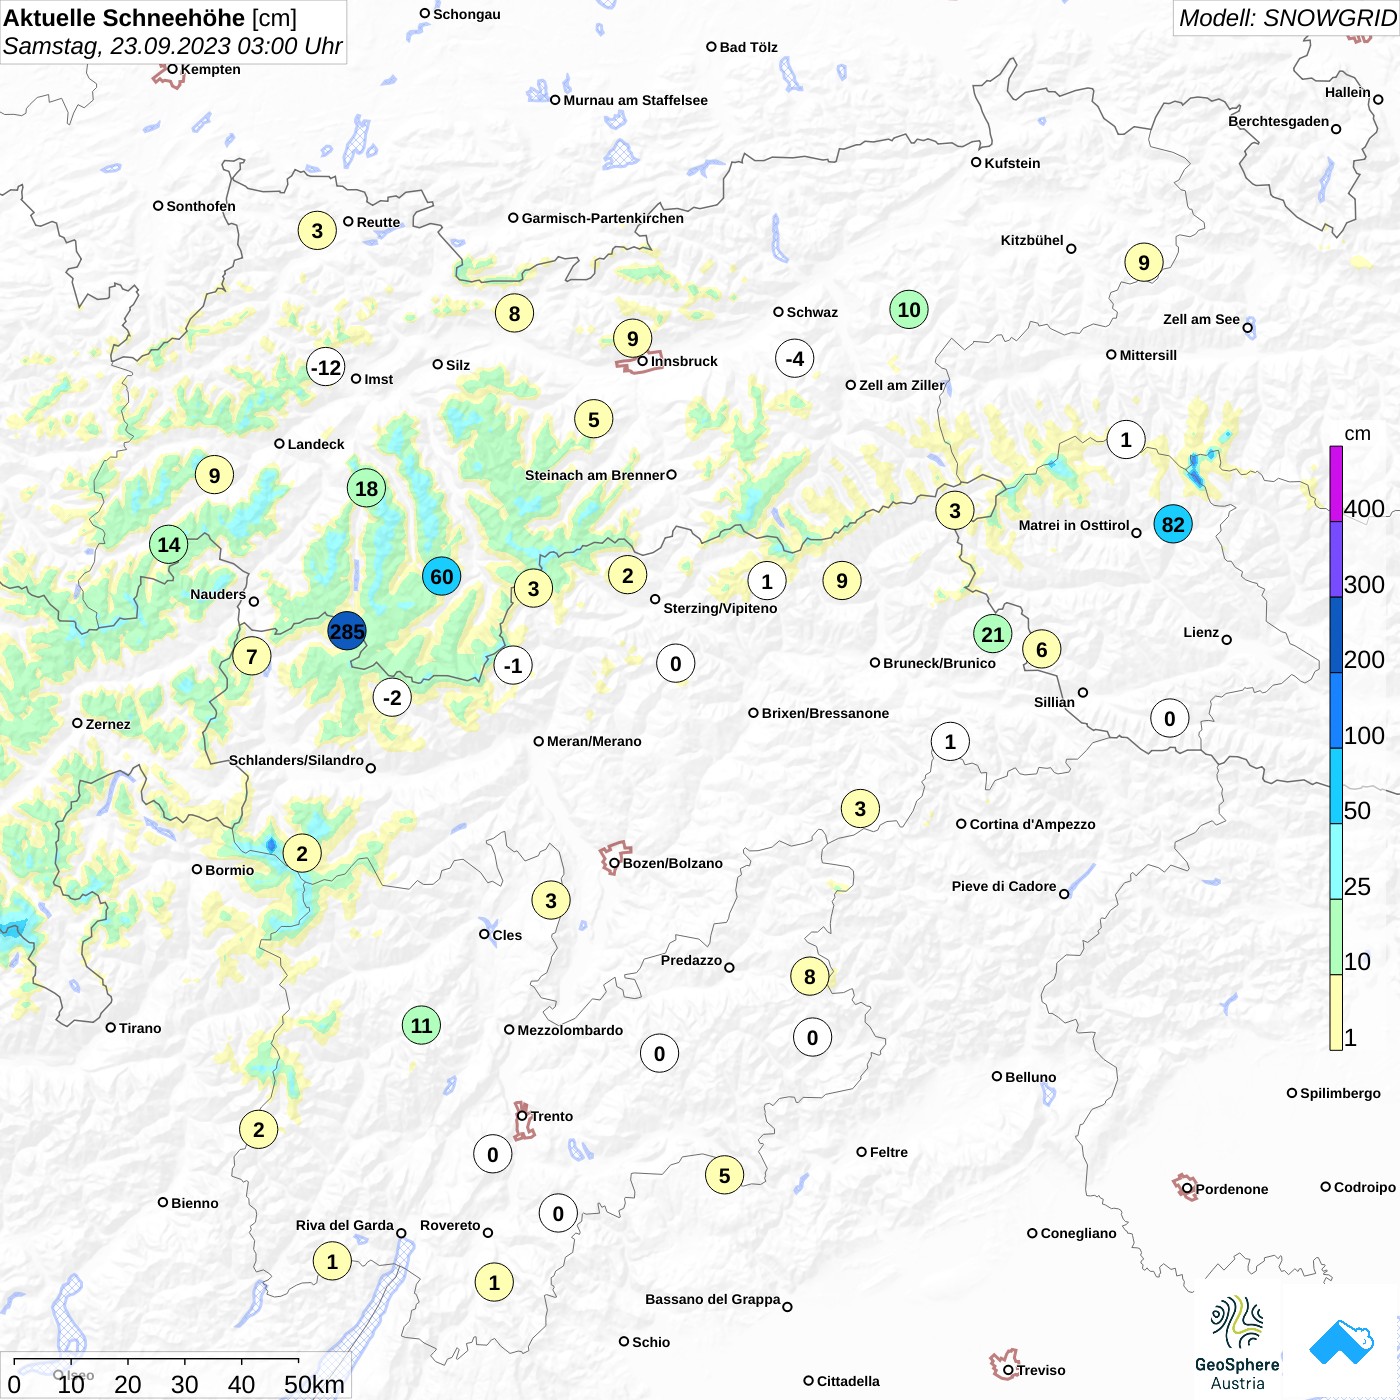Select the 1 marker near Mittersill

1125,439
